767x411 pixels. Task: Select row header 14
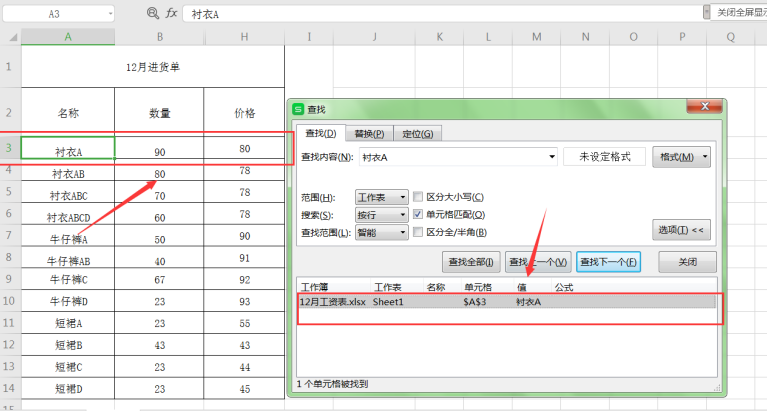coord(9,388)
